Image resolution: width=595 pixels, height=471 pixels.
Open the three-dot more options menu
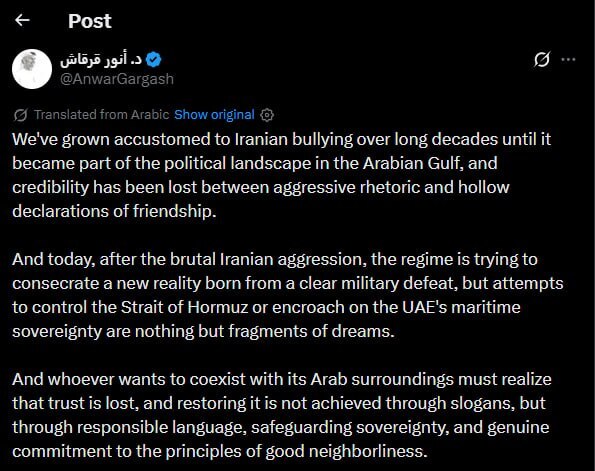[x=568, y=60]
